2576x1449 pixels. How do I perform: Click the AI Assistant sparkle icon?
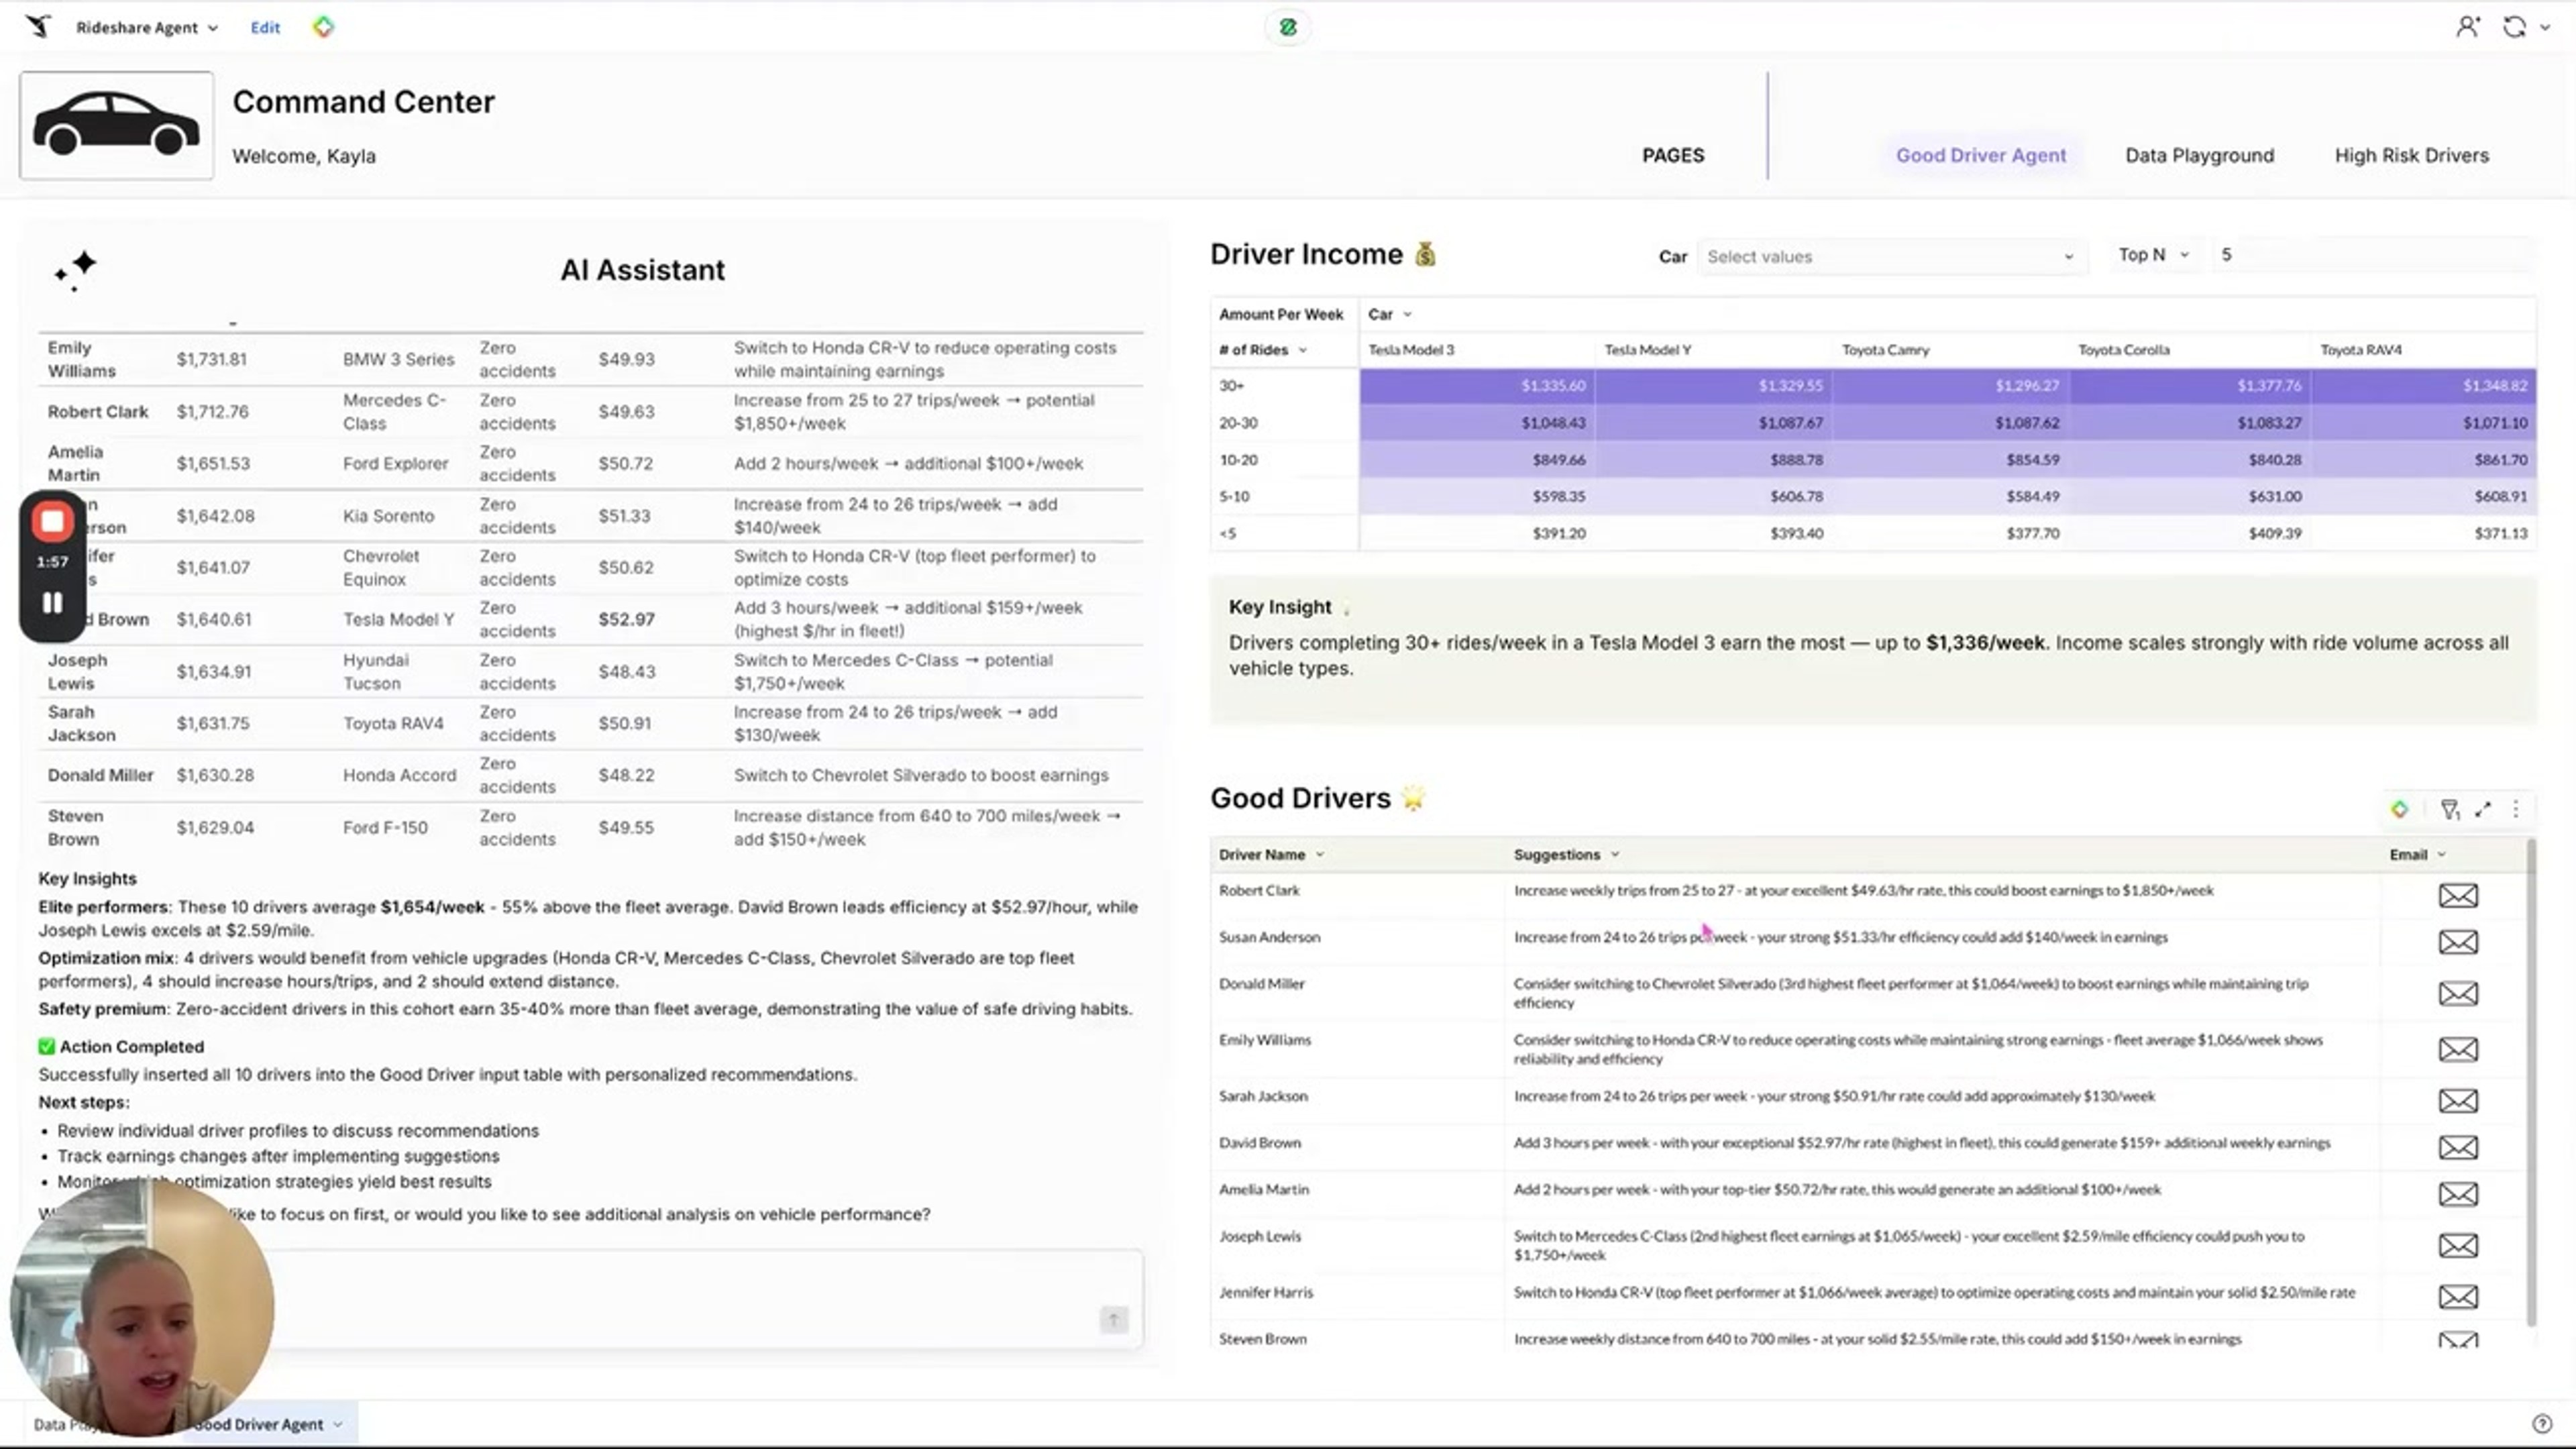click(x=76, y=270)
